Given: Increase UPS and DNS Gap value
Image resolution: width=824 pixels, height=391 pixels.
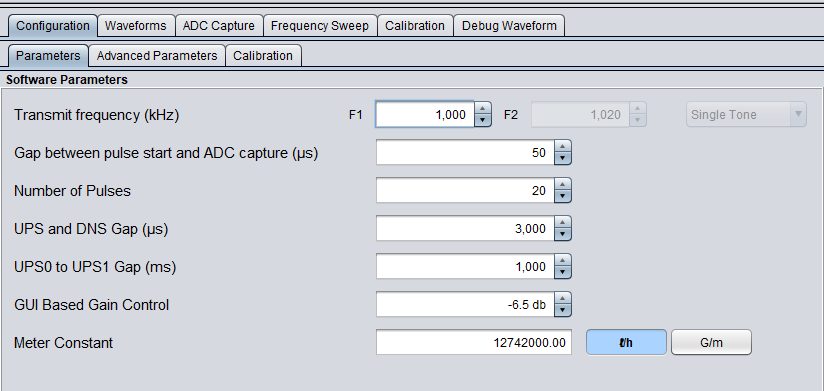Looking at the screenshot, I should [x=563, y=223].
